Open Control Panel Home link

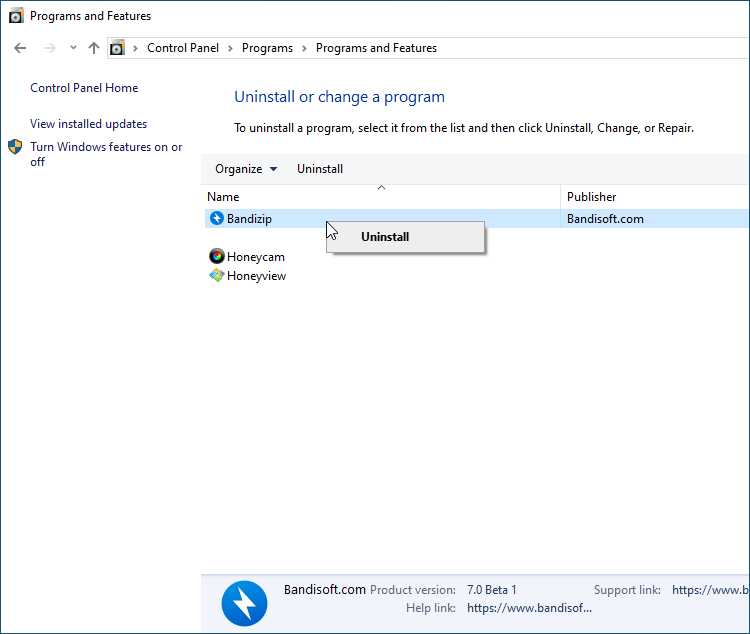(84, 88)
